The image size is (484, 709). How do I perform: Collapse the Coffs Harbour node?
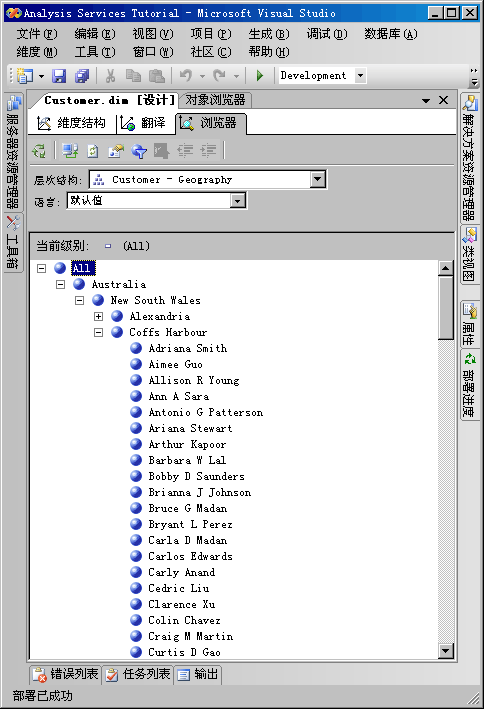pyautogui.click(x=99, y=332)
